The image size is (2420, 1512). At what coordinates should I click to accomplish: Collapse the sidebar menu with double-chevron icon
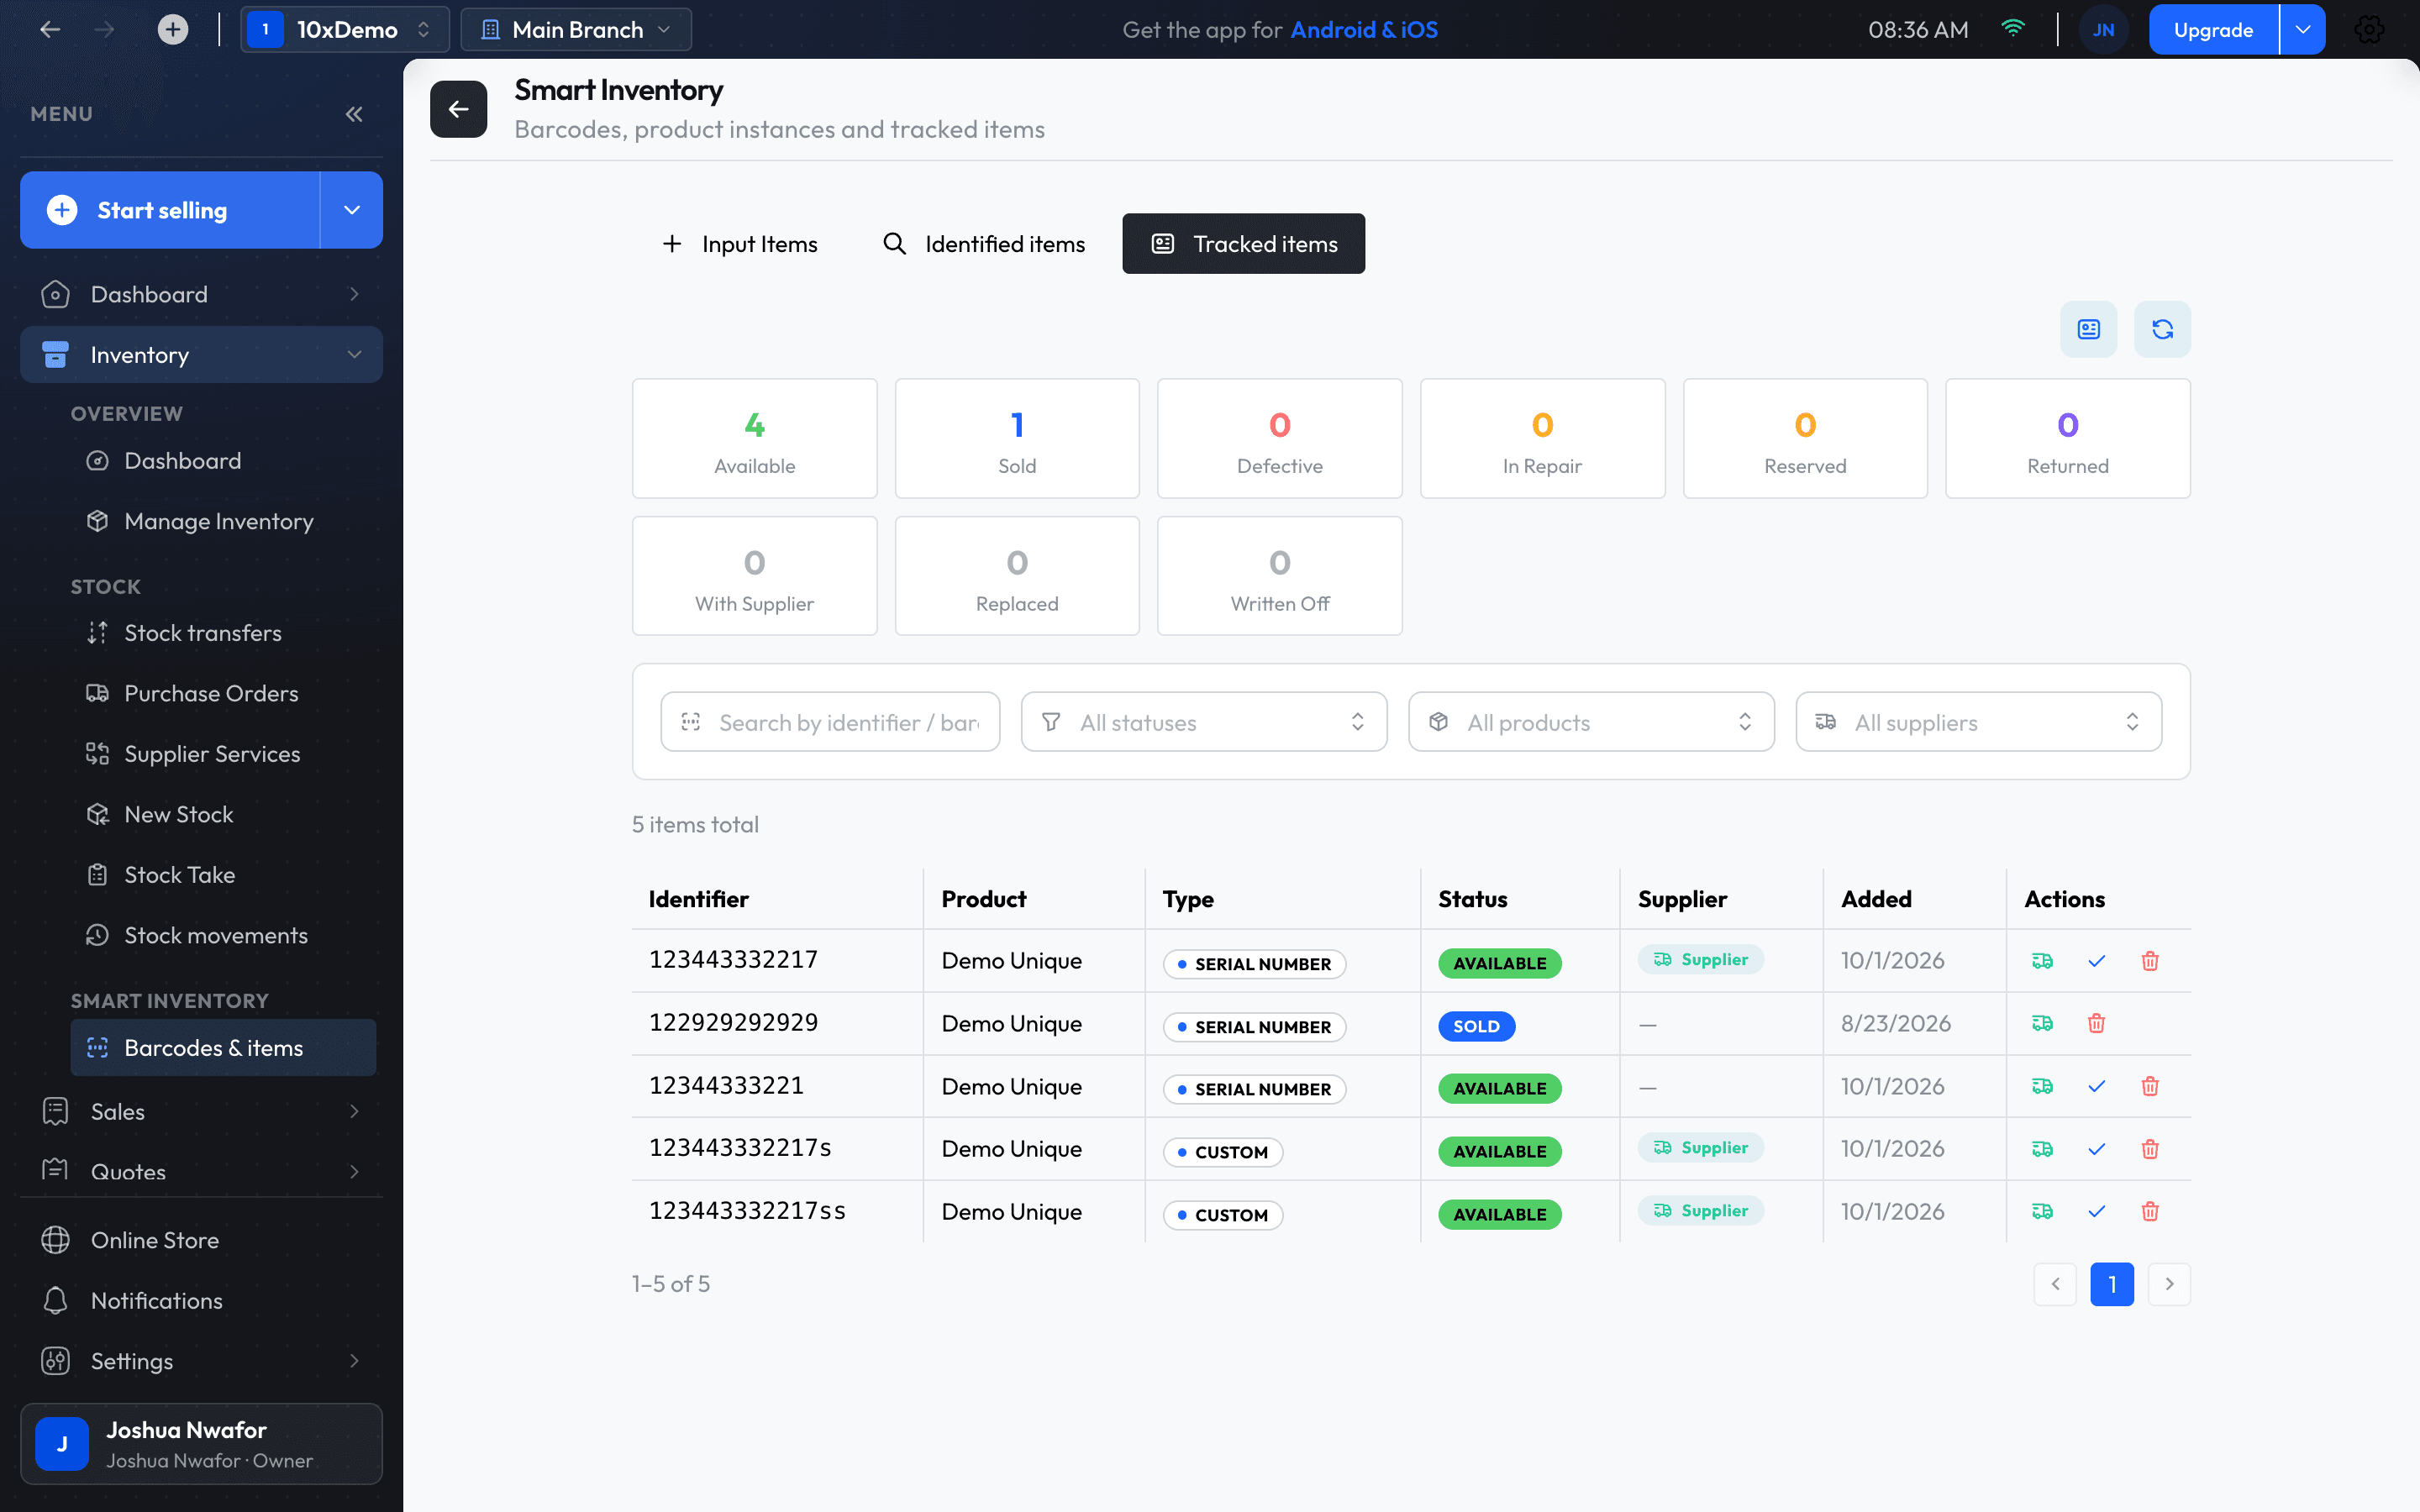pos(354,114)
